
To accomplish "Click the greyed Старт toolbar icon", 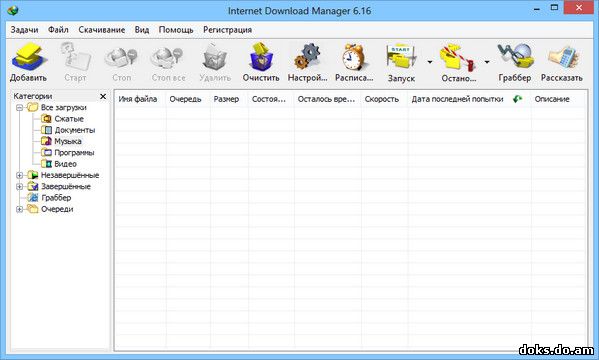I will pos(76,57).
